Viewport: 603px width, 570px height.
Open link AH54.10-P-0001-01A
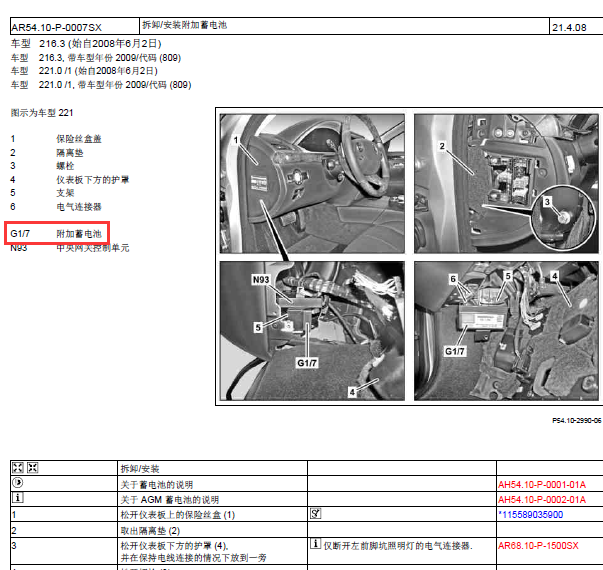(x=542, y=485)
